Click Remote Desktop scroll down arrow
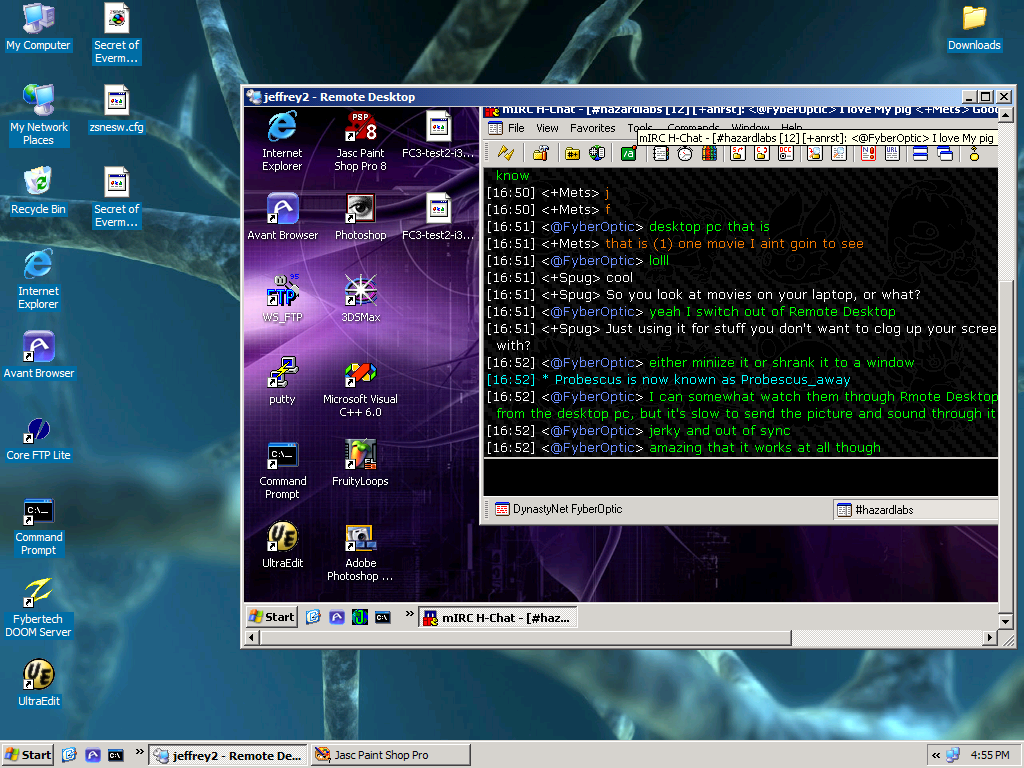The image size is (1024, 768). (x=1006, y=622)
